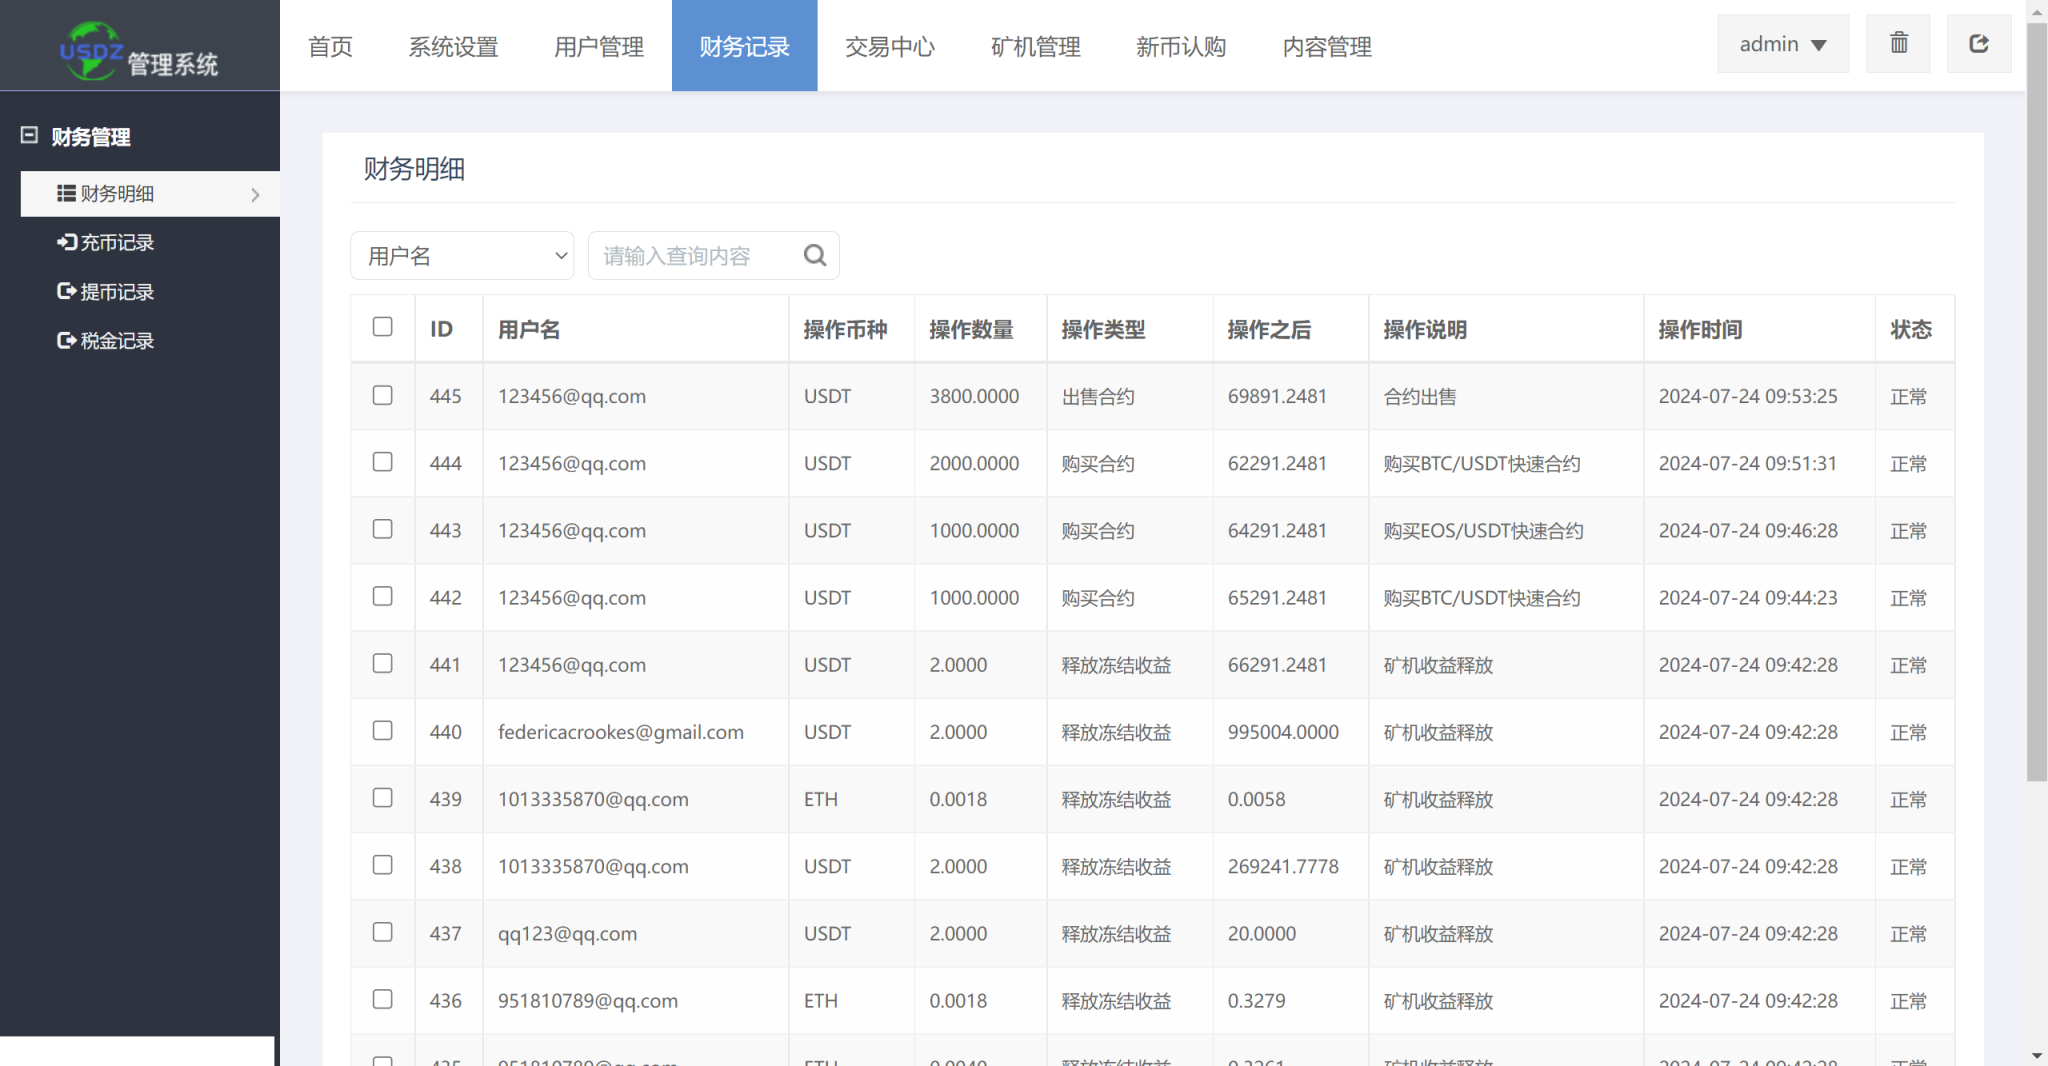2048x1066 pixels.
Task: Click the 请输入查询内容 search input
Action: click(695, 256)
